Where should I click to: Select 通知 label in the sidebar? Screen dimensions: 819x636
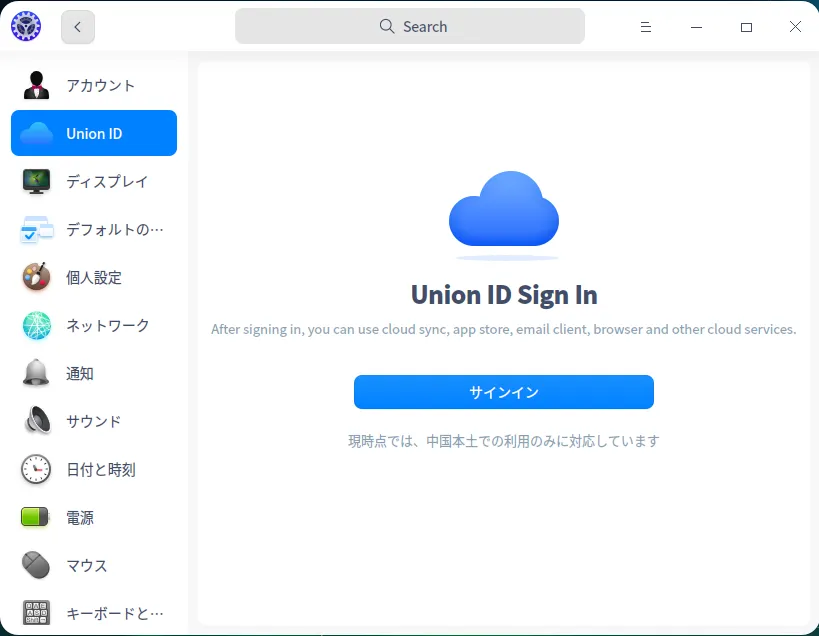tap(80, 373)
